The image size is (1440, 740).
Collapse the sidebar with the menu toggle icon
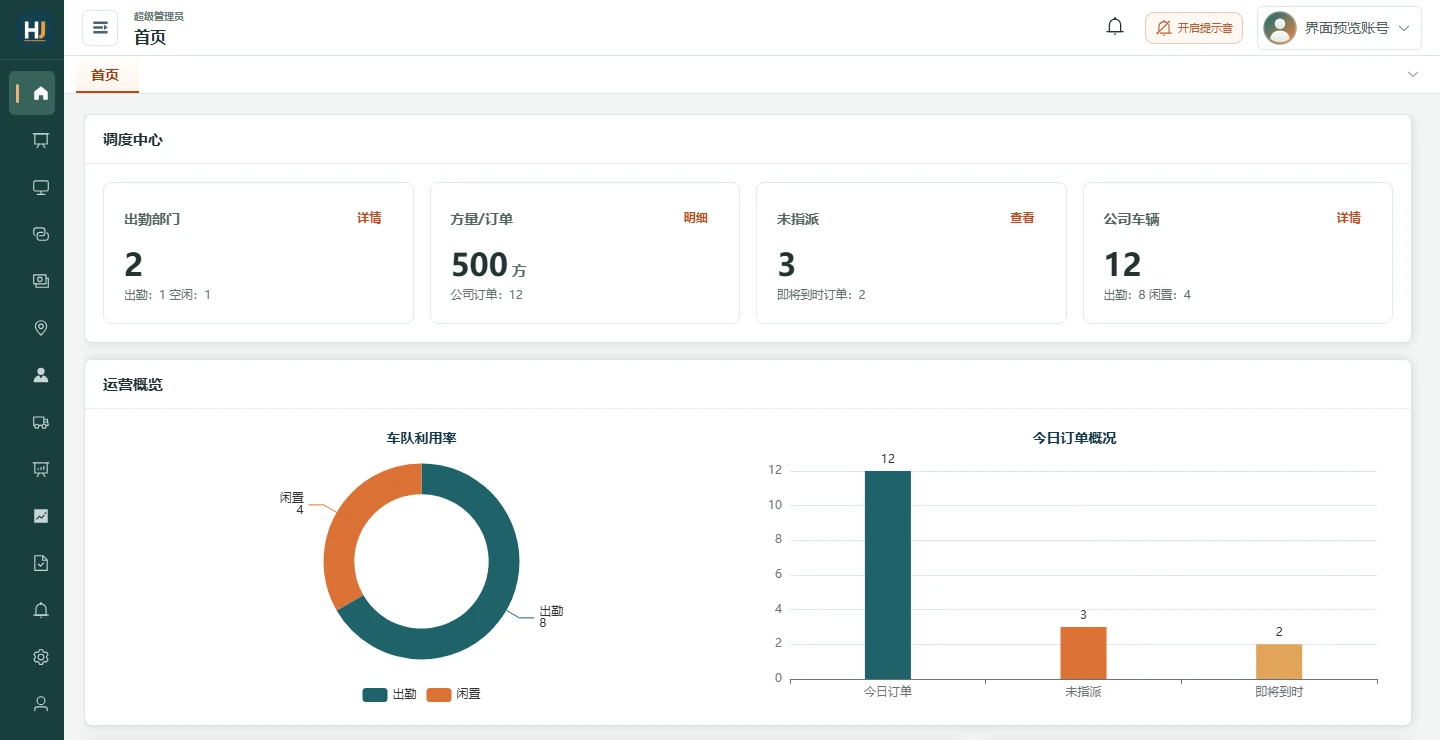pyautogui.click(x=100, y=28)
